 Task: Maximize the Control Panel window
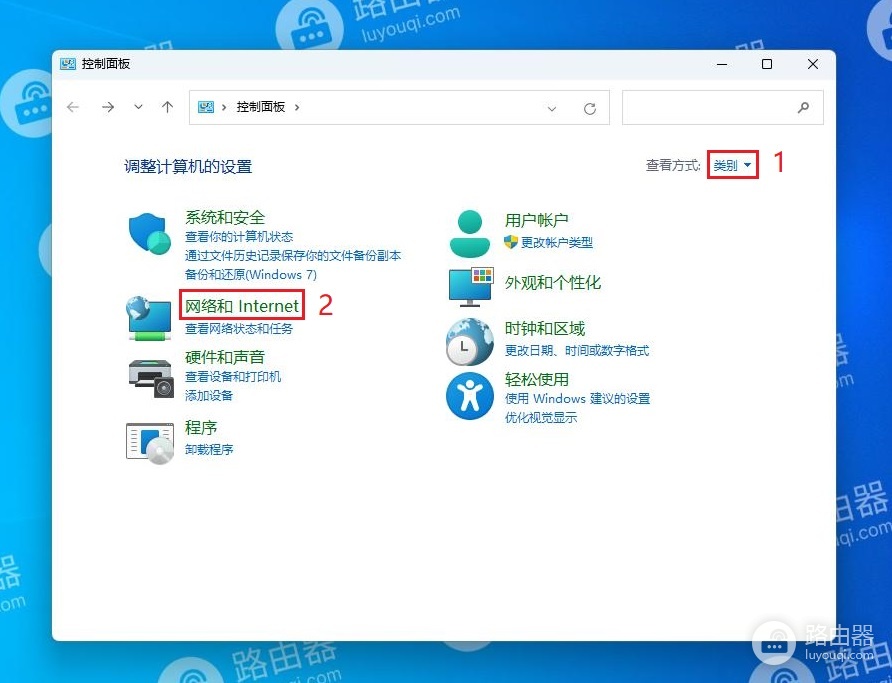click(767, 64)
